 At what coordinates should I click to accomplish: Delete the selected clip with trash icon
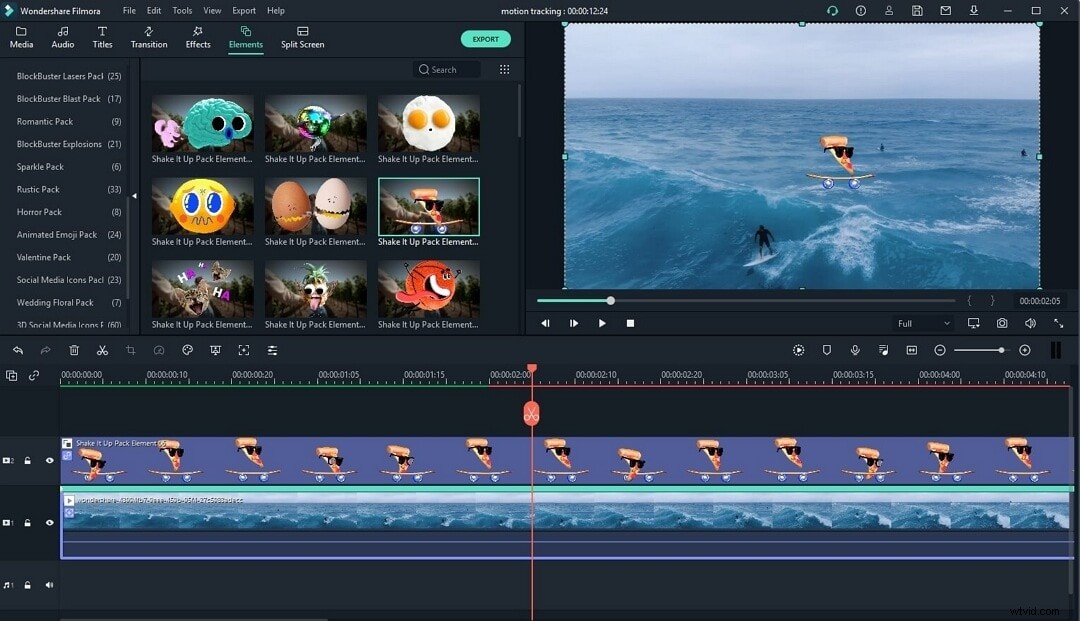tap(73, 350)
